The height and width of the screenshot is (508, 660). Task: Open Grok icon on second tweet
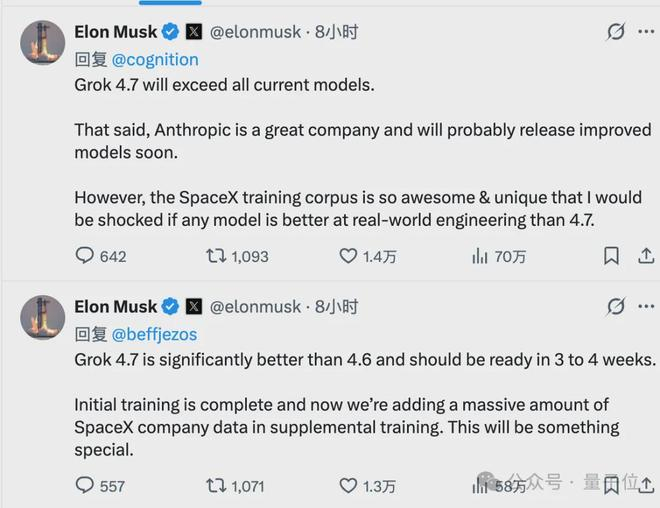[616, 306]
